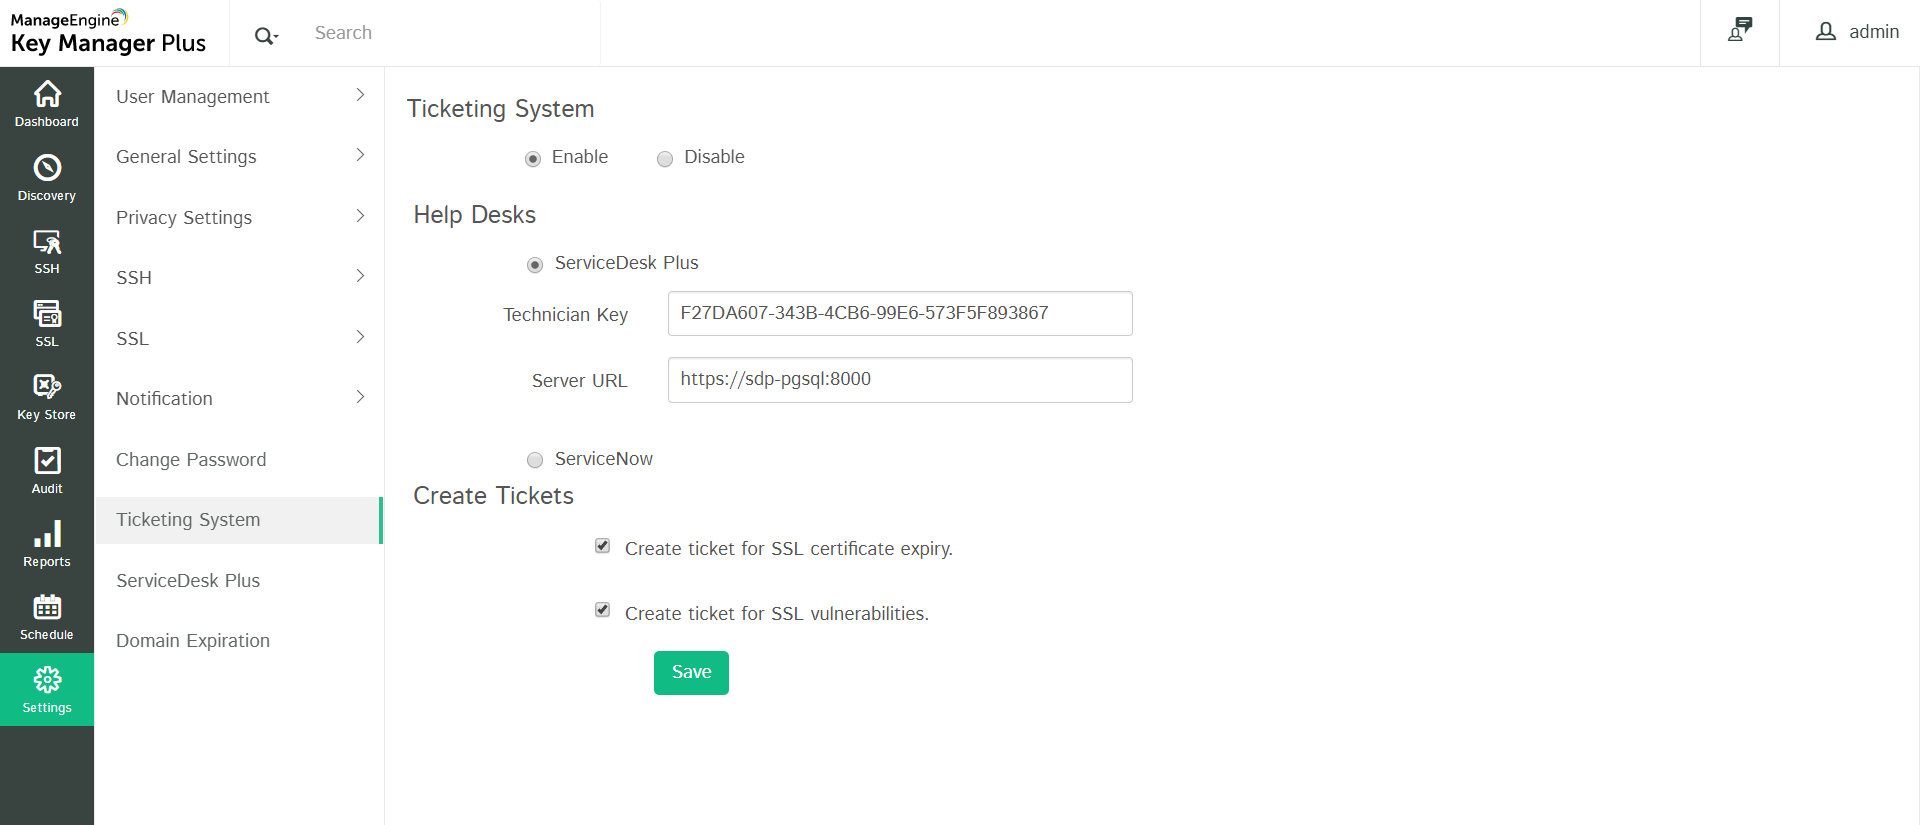Open the Key Store icon
The image size is (1920, 825).
tap(47, 387)
